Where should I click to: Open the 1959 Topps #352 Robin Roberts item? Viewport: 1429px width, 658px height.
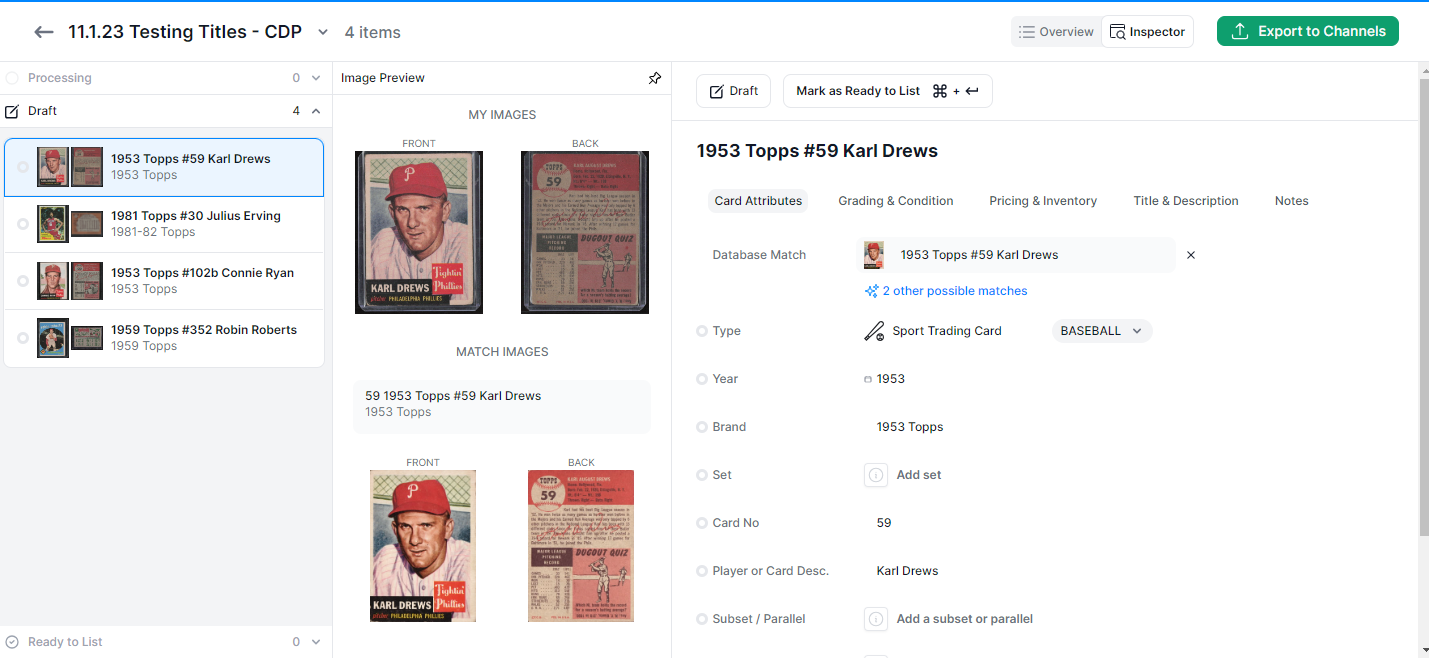[x=164, y=338]
